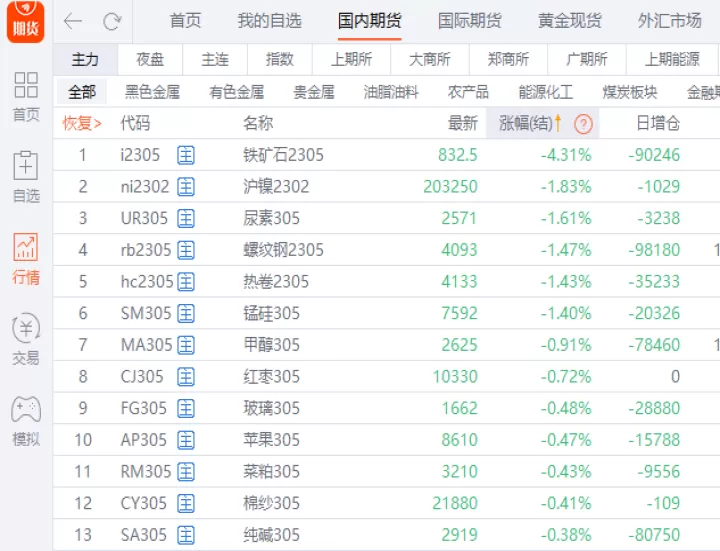Click the 玻璃305 contract name
Screen dimensions: 720x551
coord(271,409)
